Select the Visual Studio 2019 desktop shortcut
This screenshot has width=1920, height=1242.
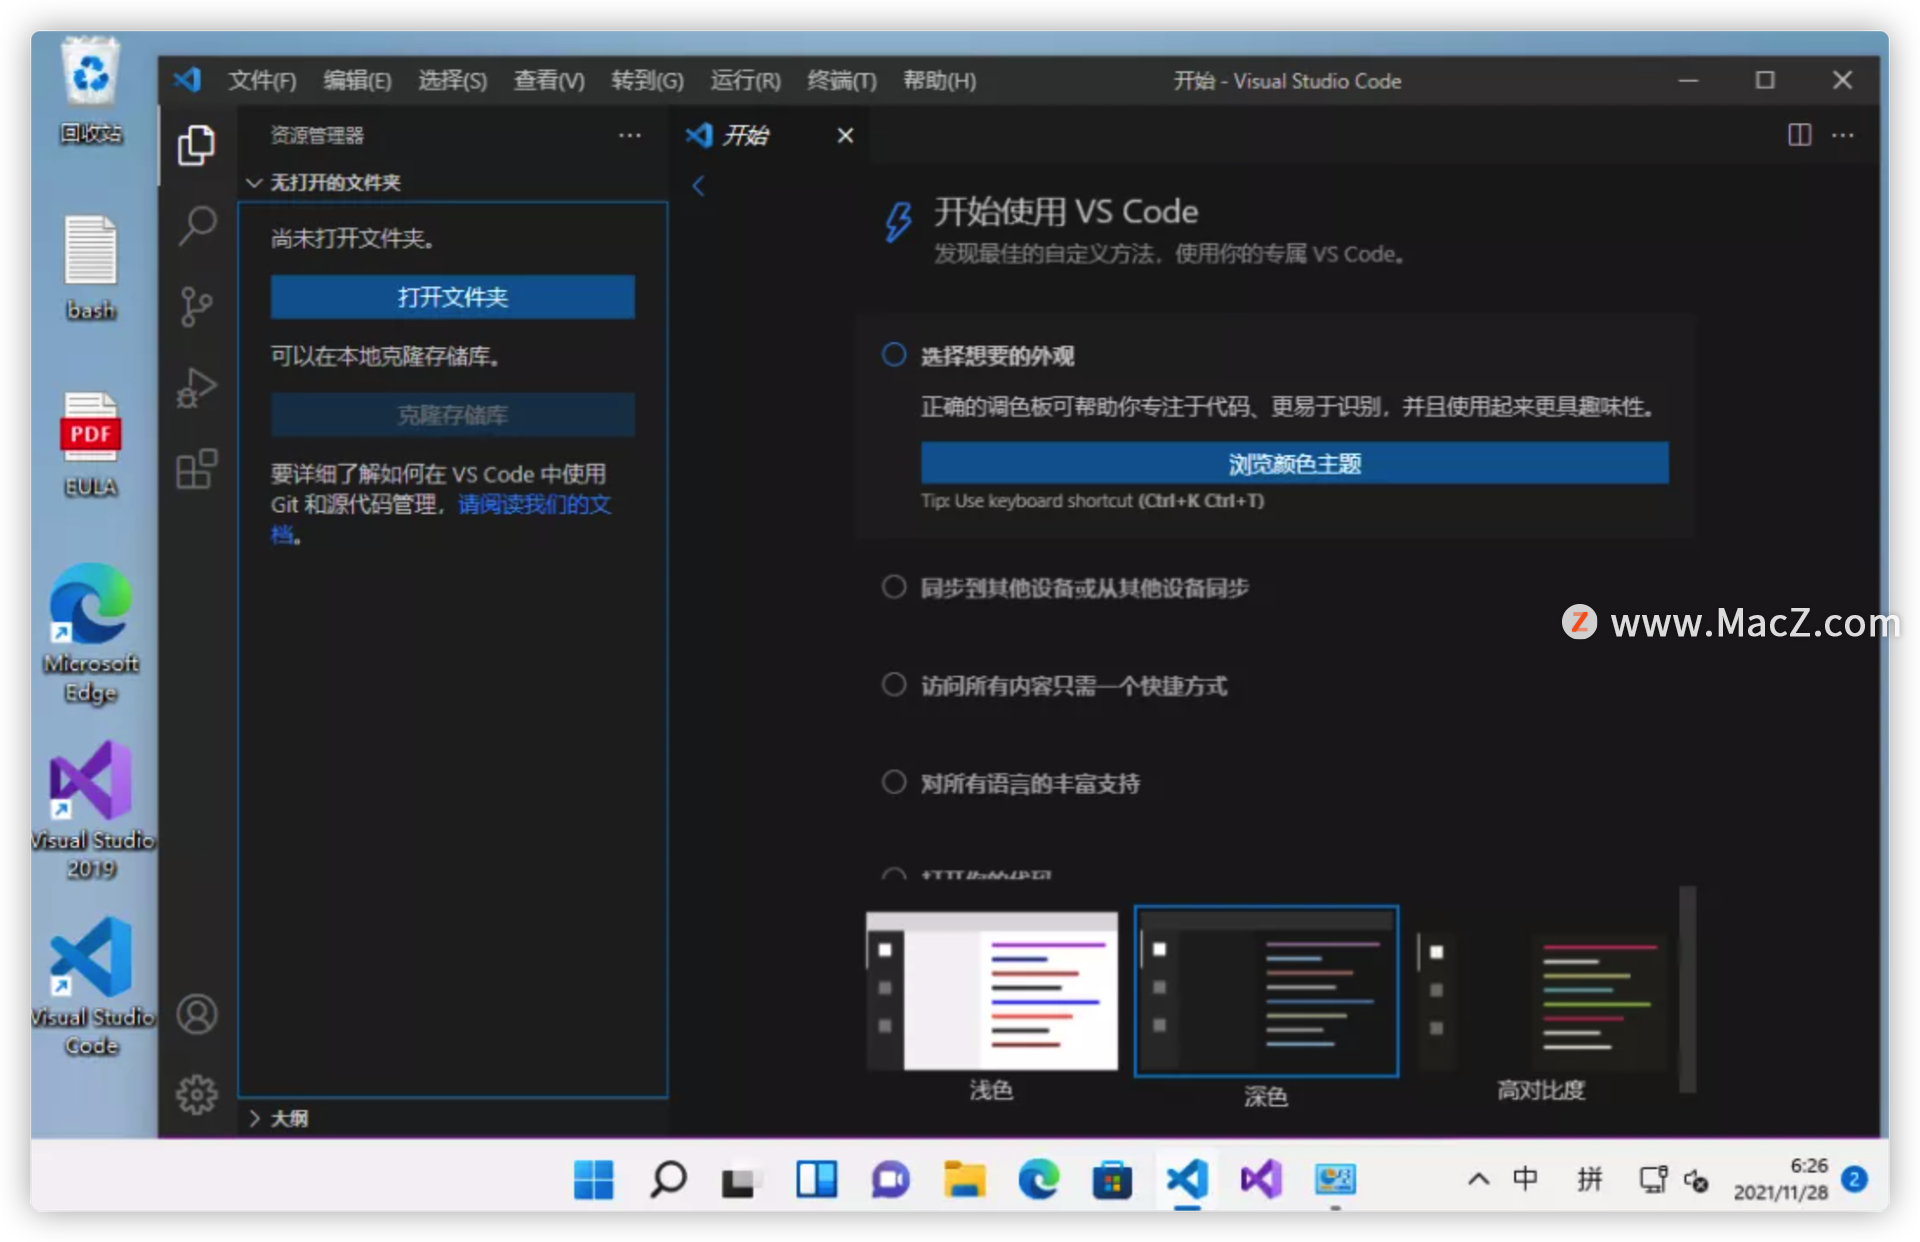pos(91,810)
